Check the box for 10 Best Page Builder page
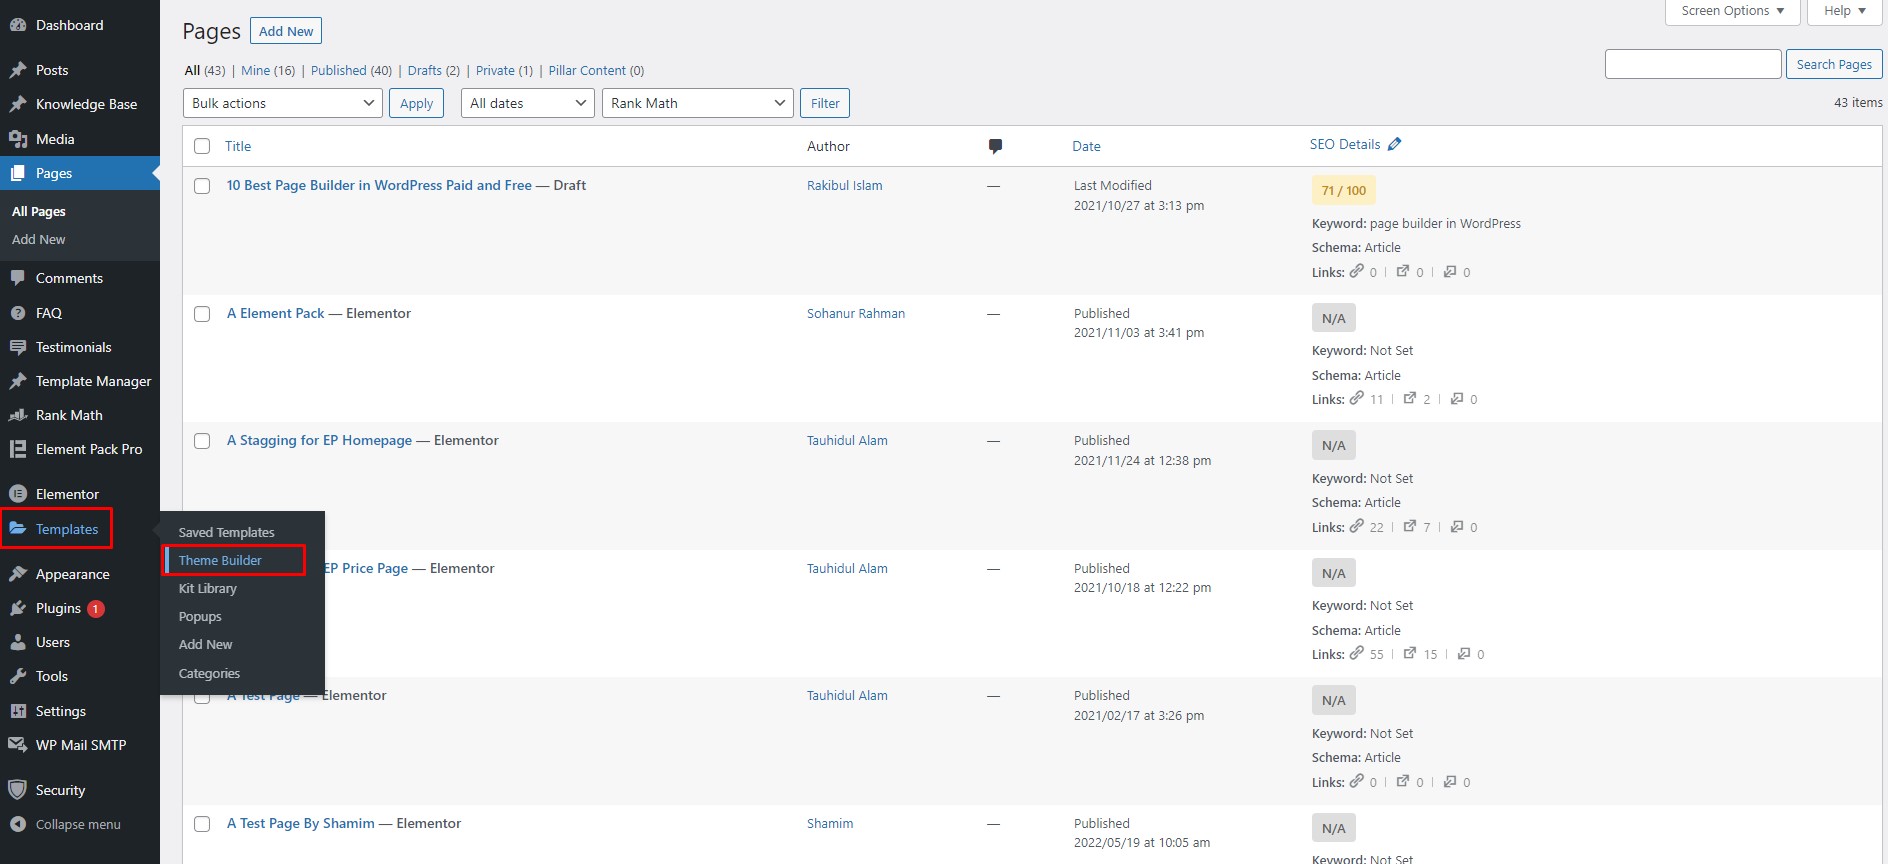 coord(202,186)
